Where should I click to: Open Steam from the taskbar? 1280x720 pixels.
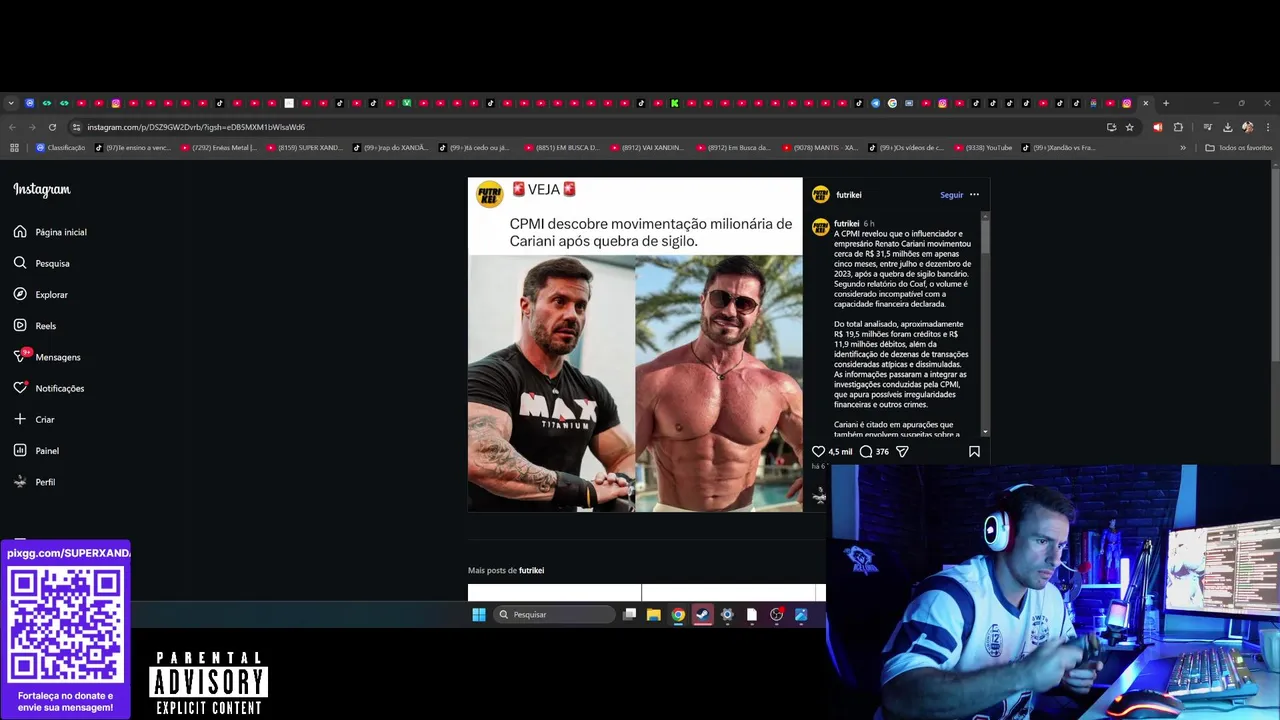click(703, 615)
